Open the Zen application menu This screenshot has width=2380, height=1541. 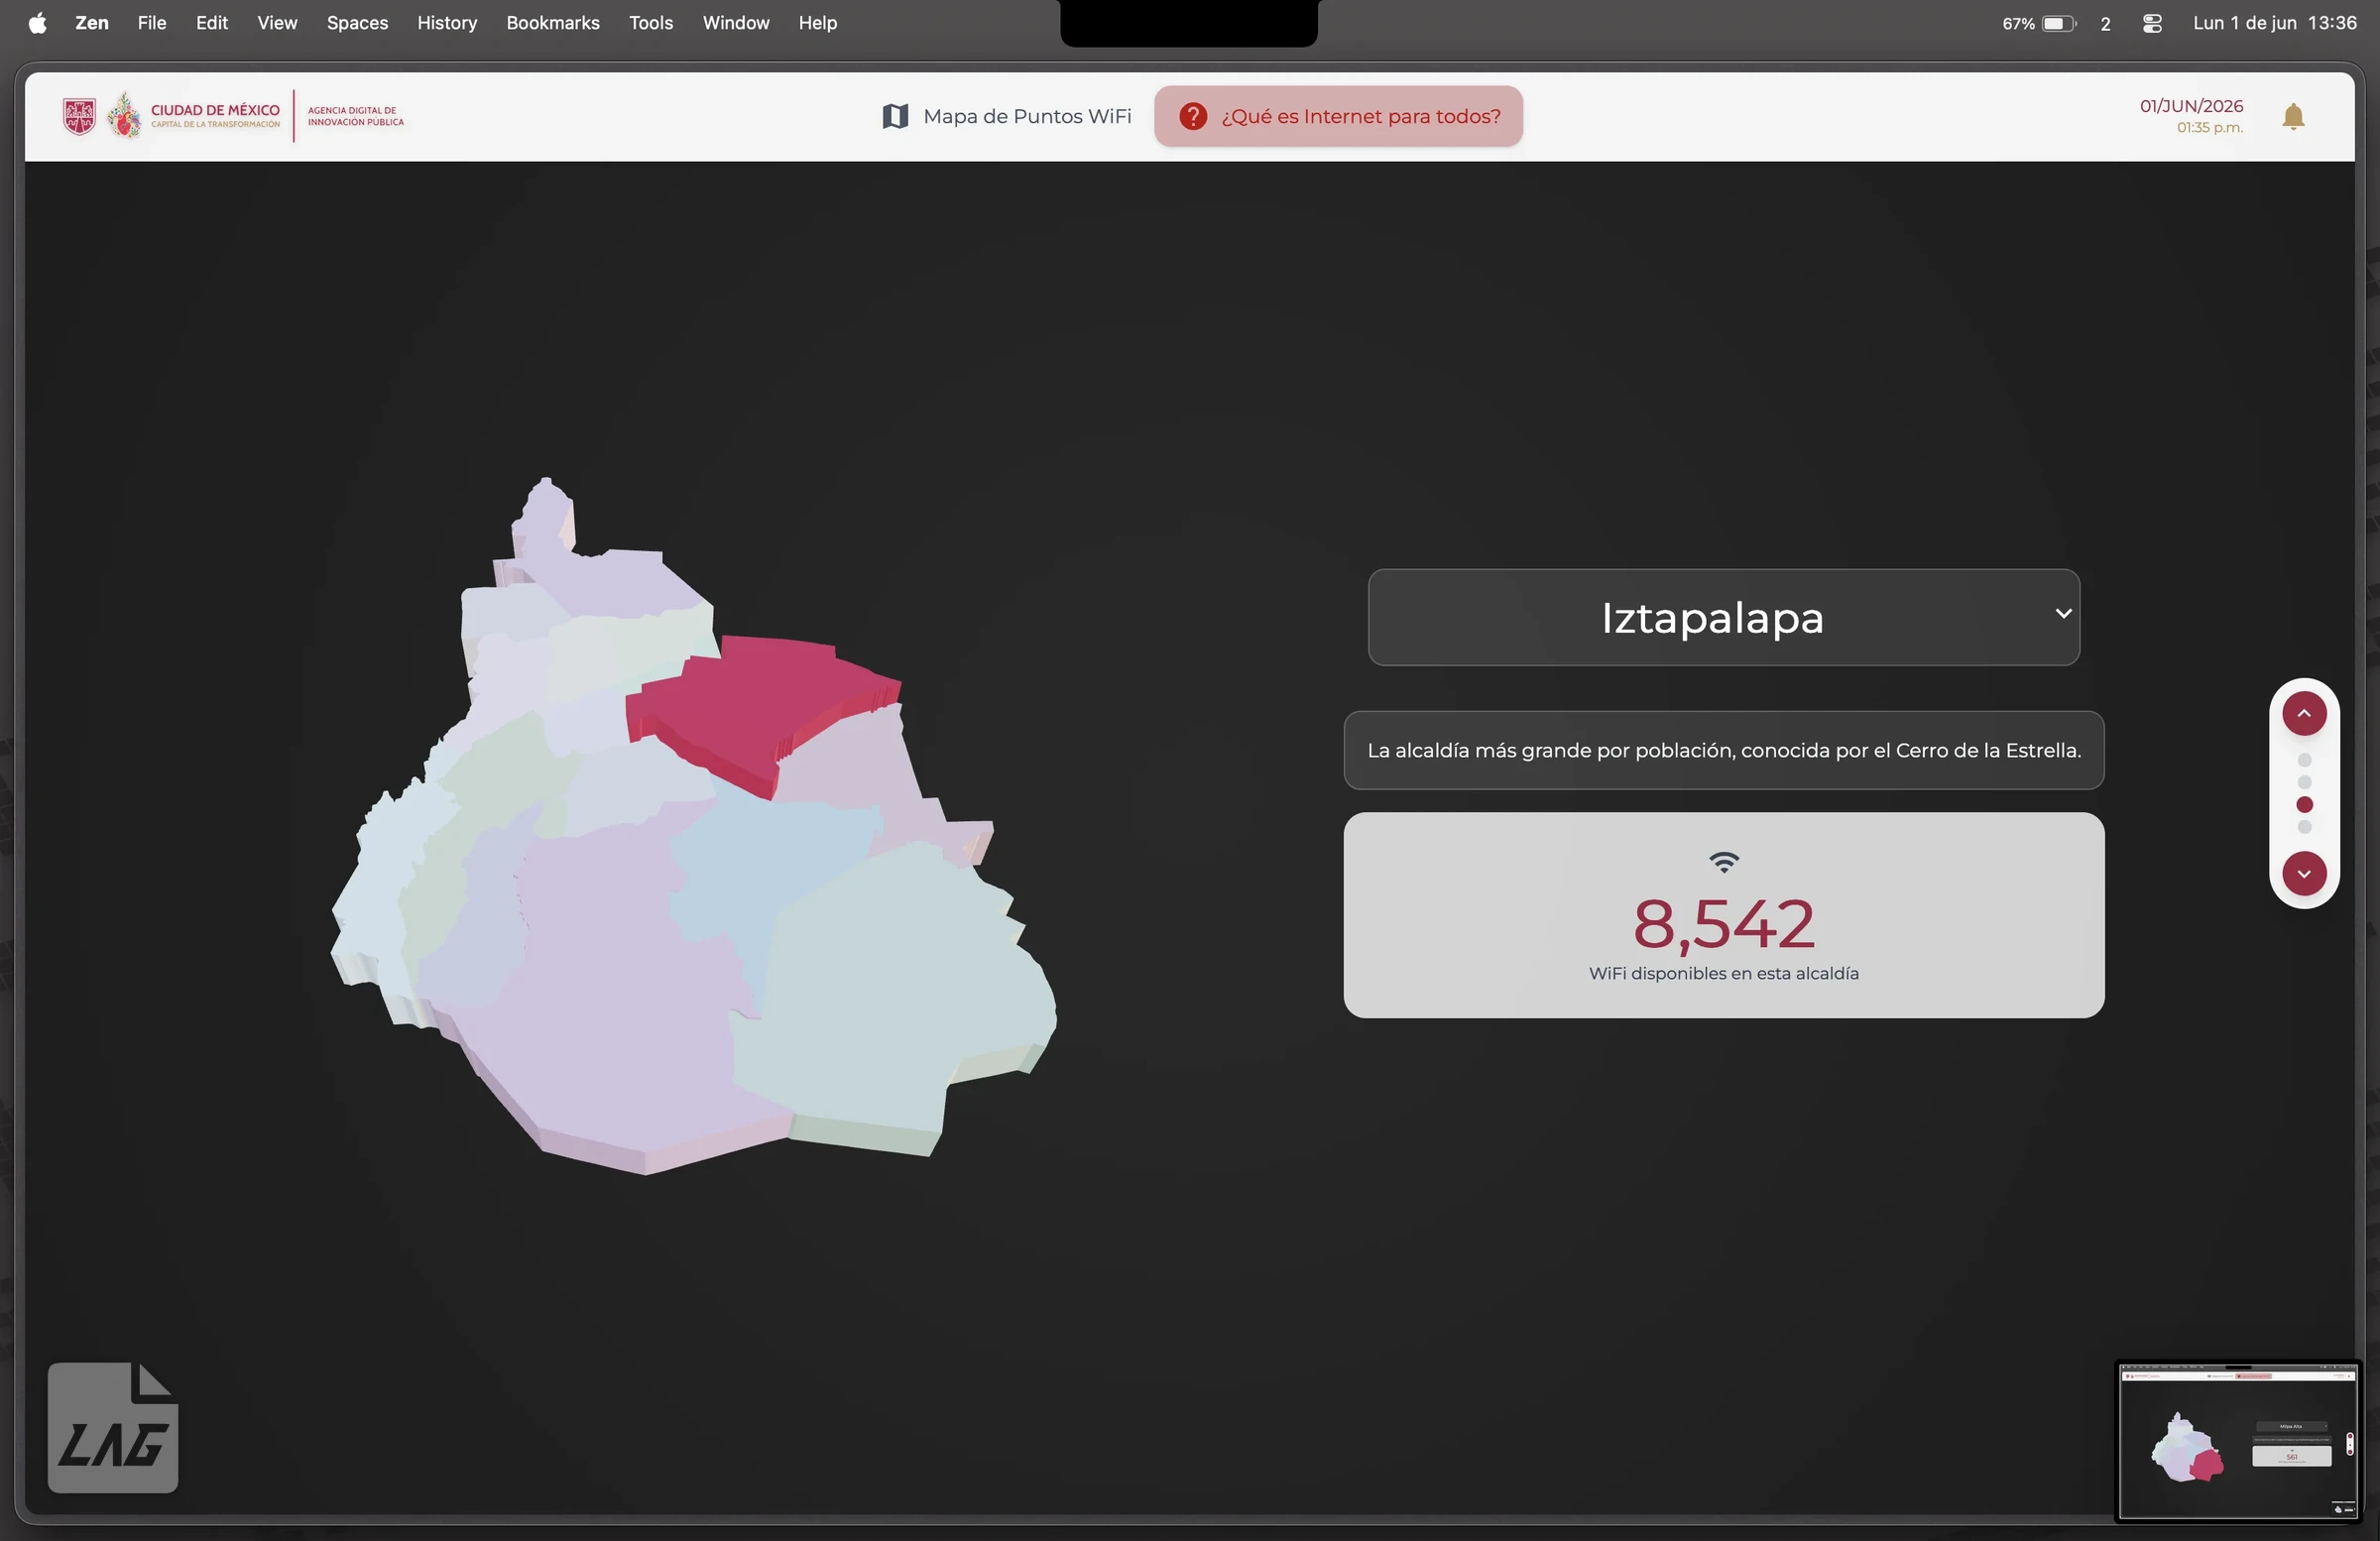91,23
